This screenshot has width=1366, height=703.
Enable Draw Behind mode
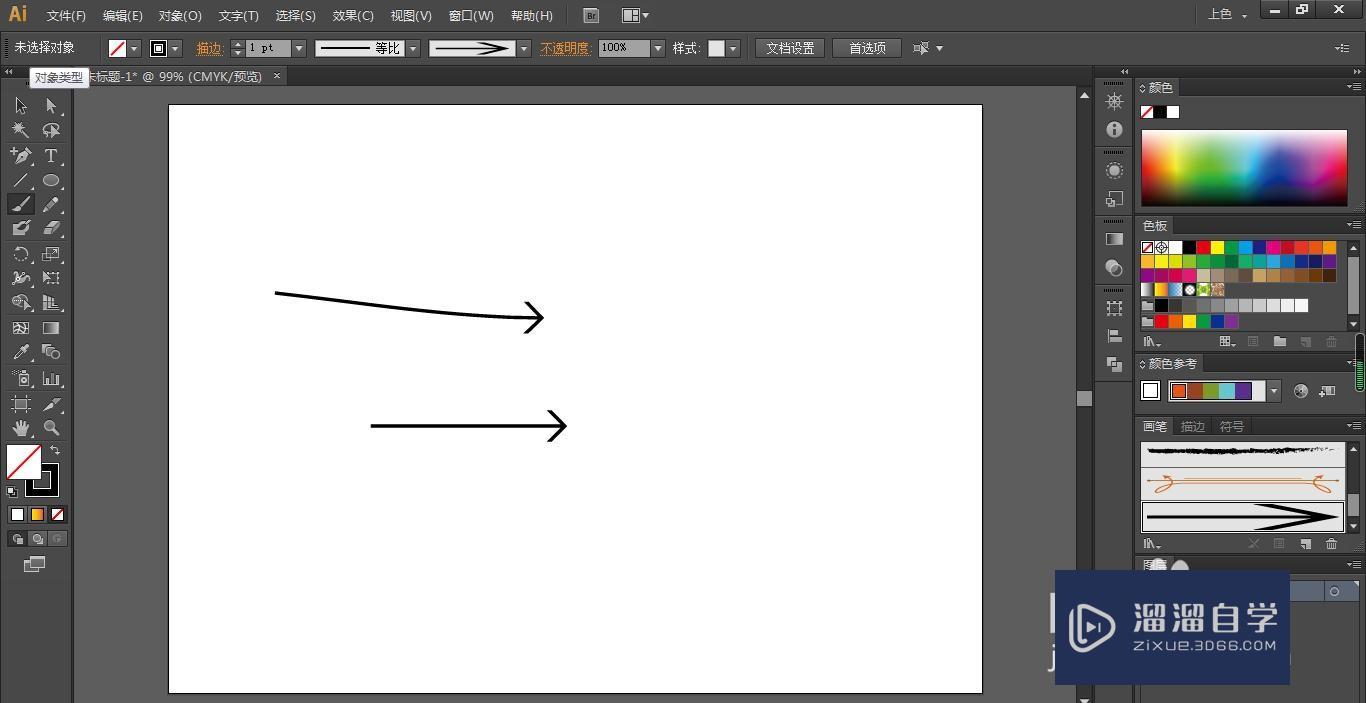point(37,539)
